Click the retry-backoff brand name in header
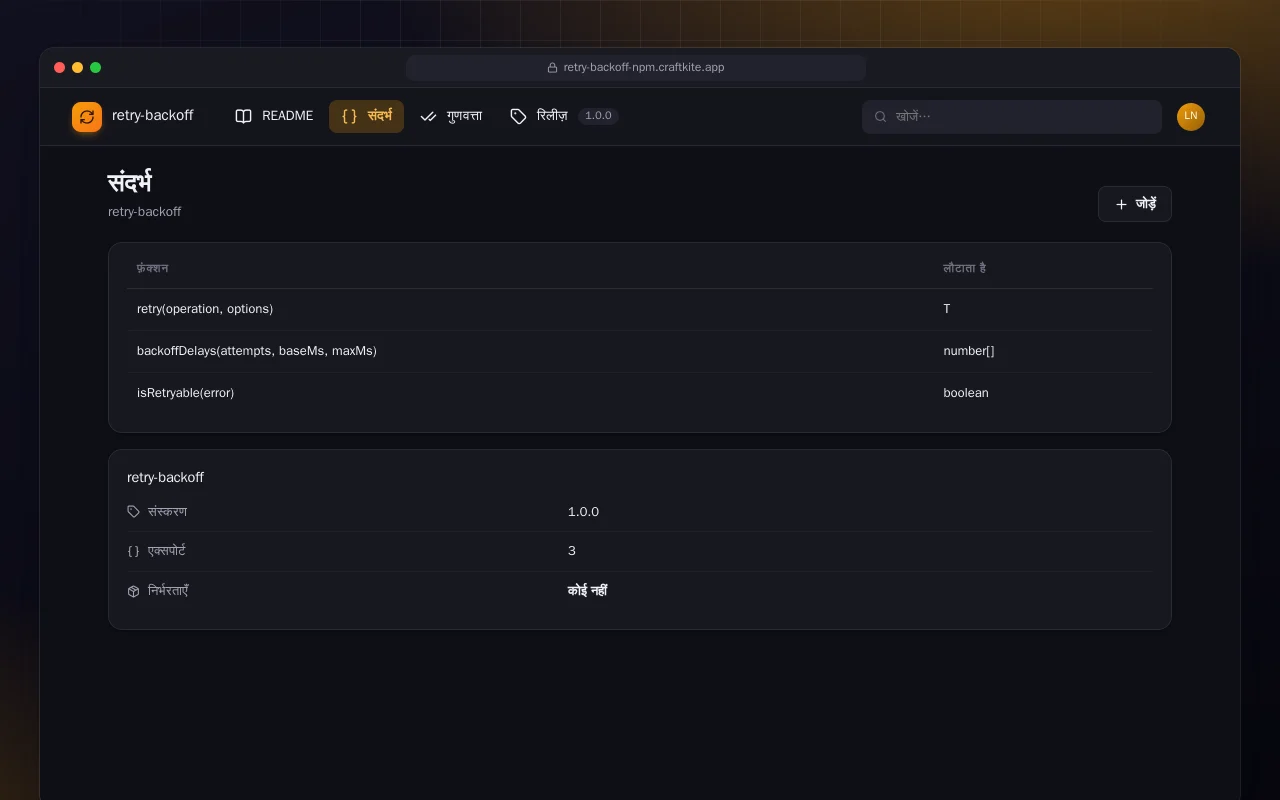Image resolution: width=1280 pixels, height=800 pixels. (x=152, y=116)
